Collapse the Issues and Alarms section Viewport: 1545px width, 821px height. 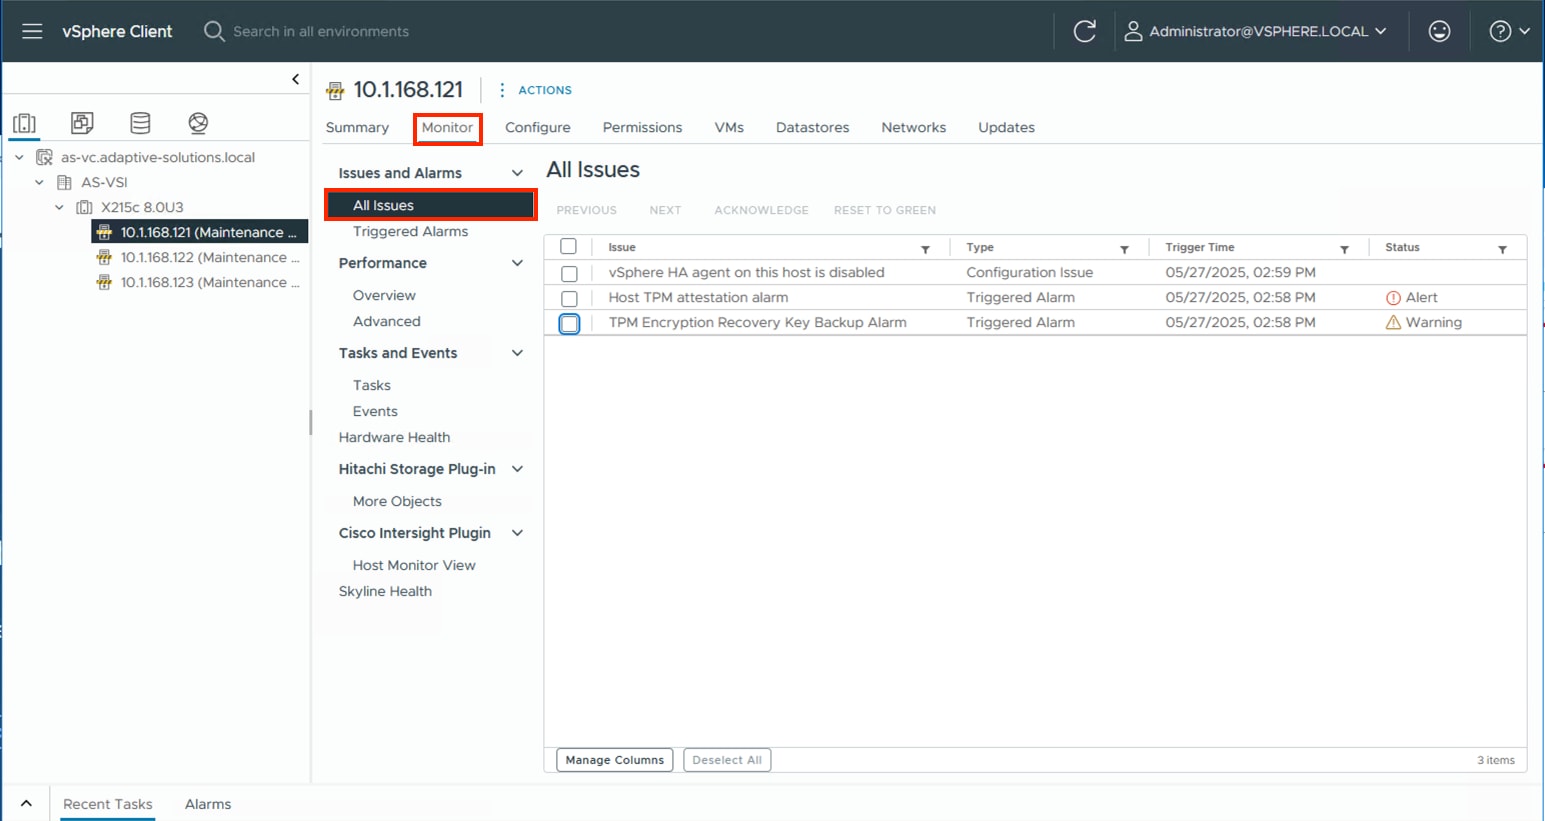tap(517, 173)
